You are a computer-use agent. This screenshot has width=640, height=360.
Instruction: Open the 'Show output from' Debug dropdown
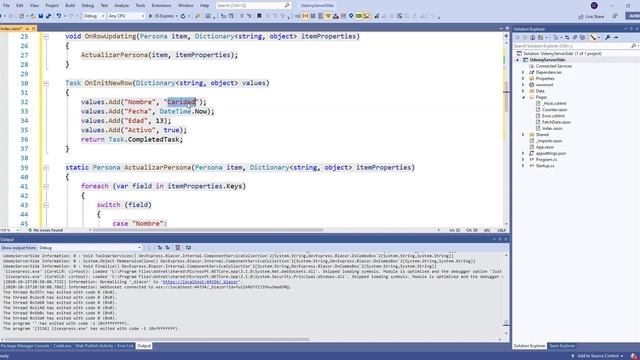point(90,248)
